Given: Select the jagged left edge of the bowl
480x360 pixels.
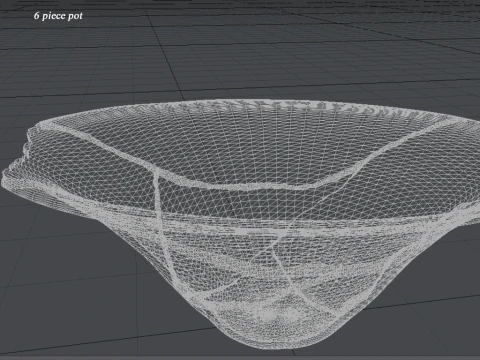Looking at the screenshot, I should [18, 160].
